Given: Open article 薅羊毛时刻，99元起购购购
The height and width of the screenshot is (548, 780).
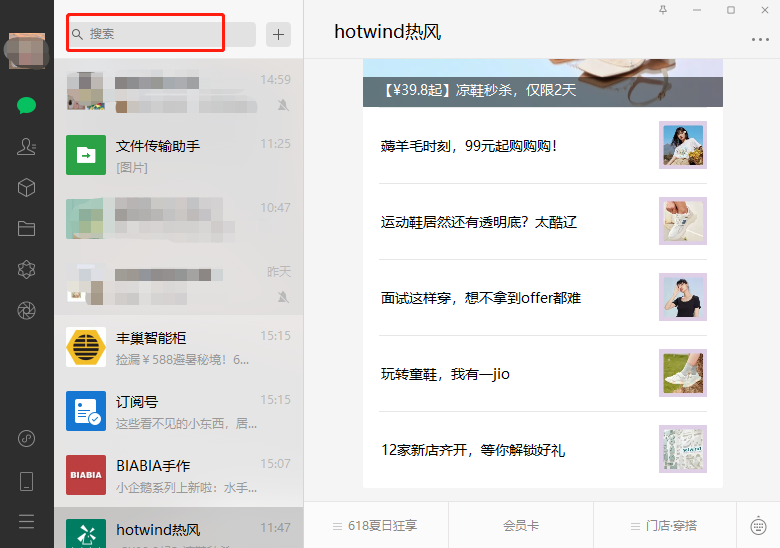Looking at the screenshot, I should point(543,146).
